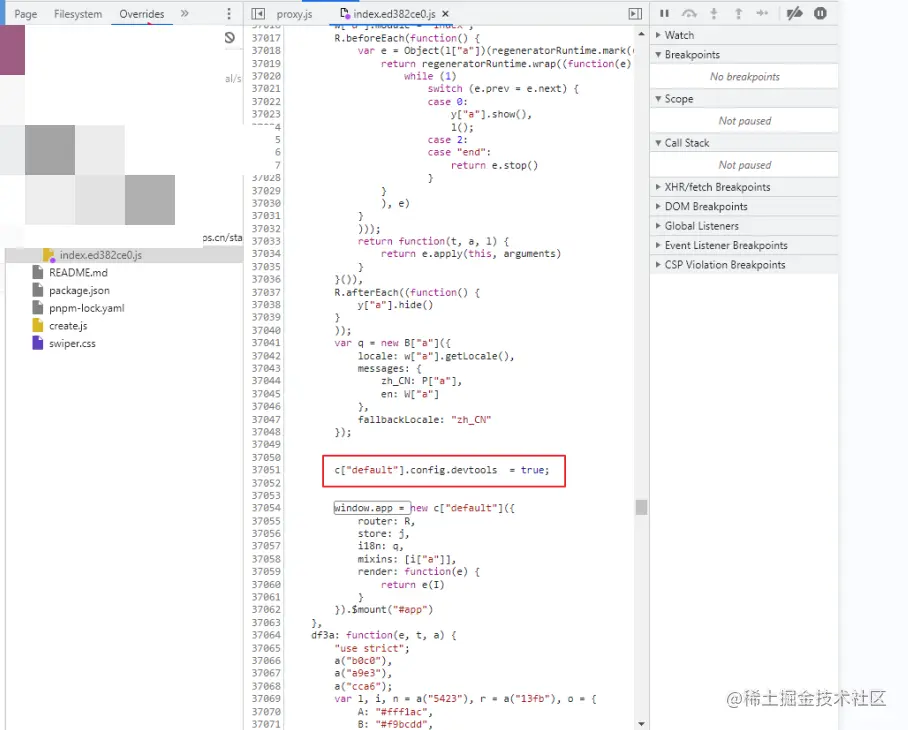Pause script execution
The image size is (908, 730).
664,13
